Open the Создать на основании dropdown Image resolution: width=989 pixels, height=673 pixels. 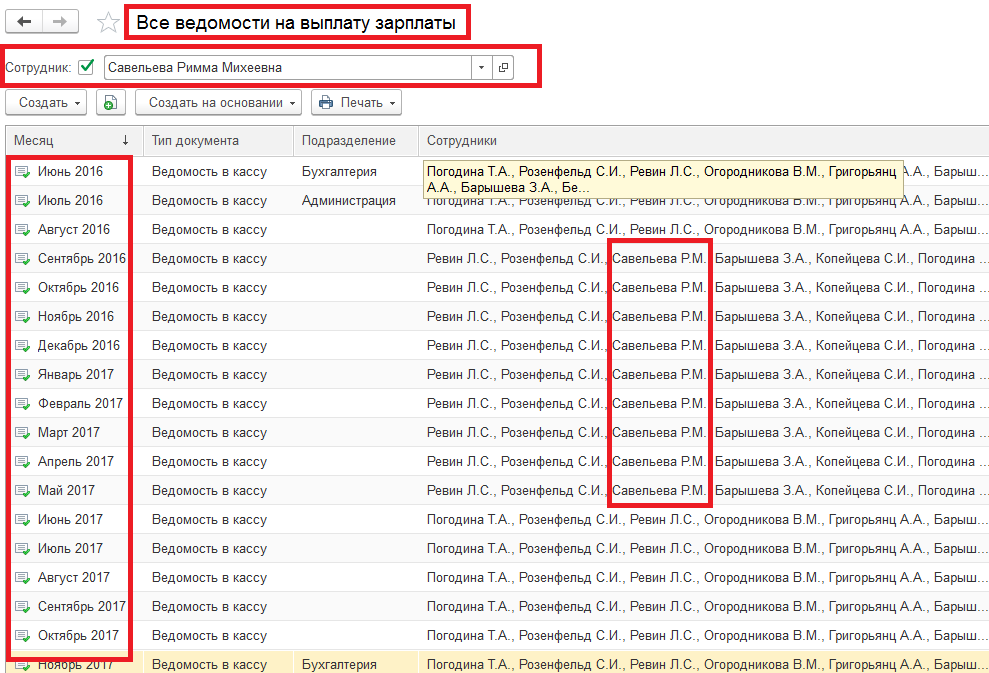tap(218, 102)
